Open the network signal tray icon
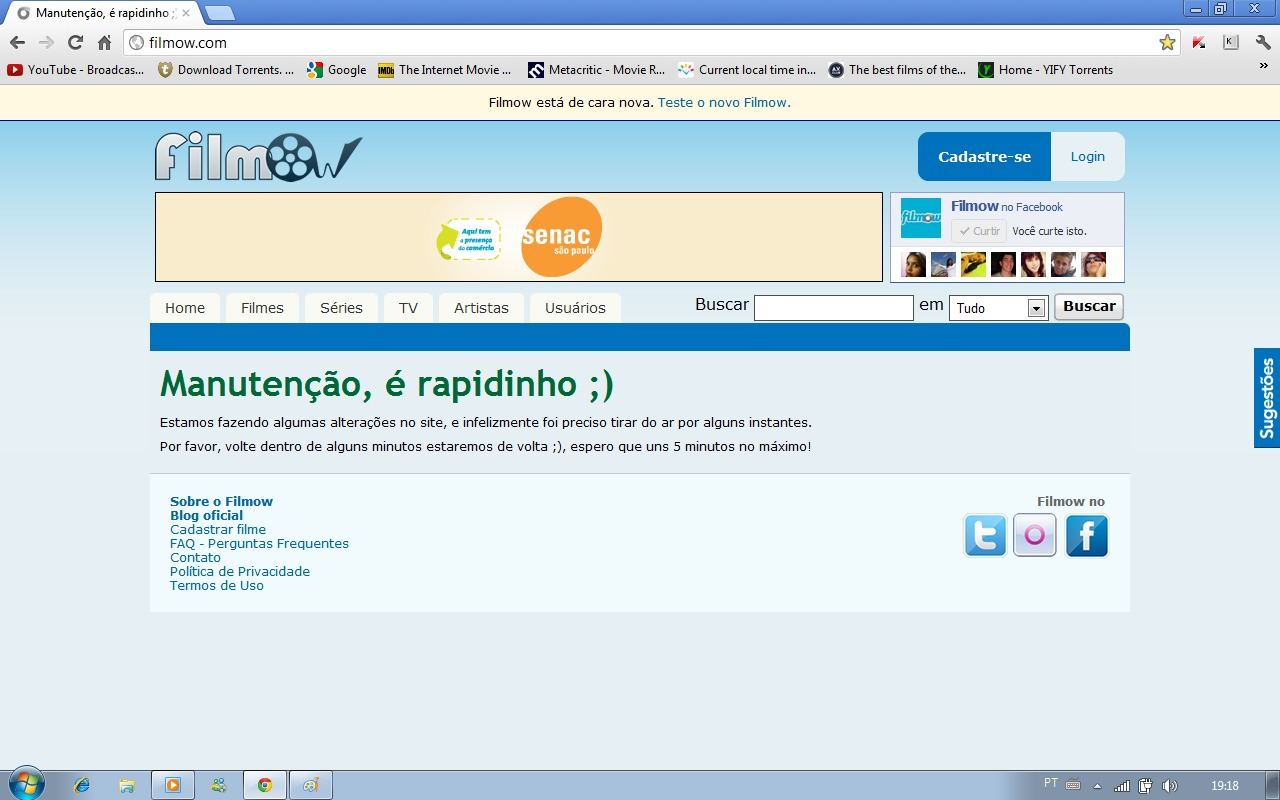The width and height of the screenshot is (1280, 800). pos(1122,785)
